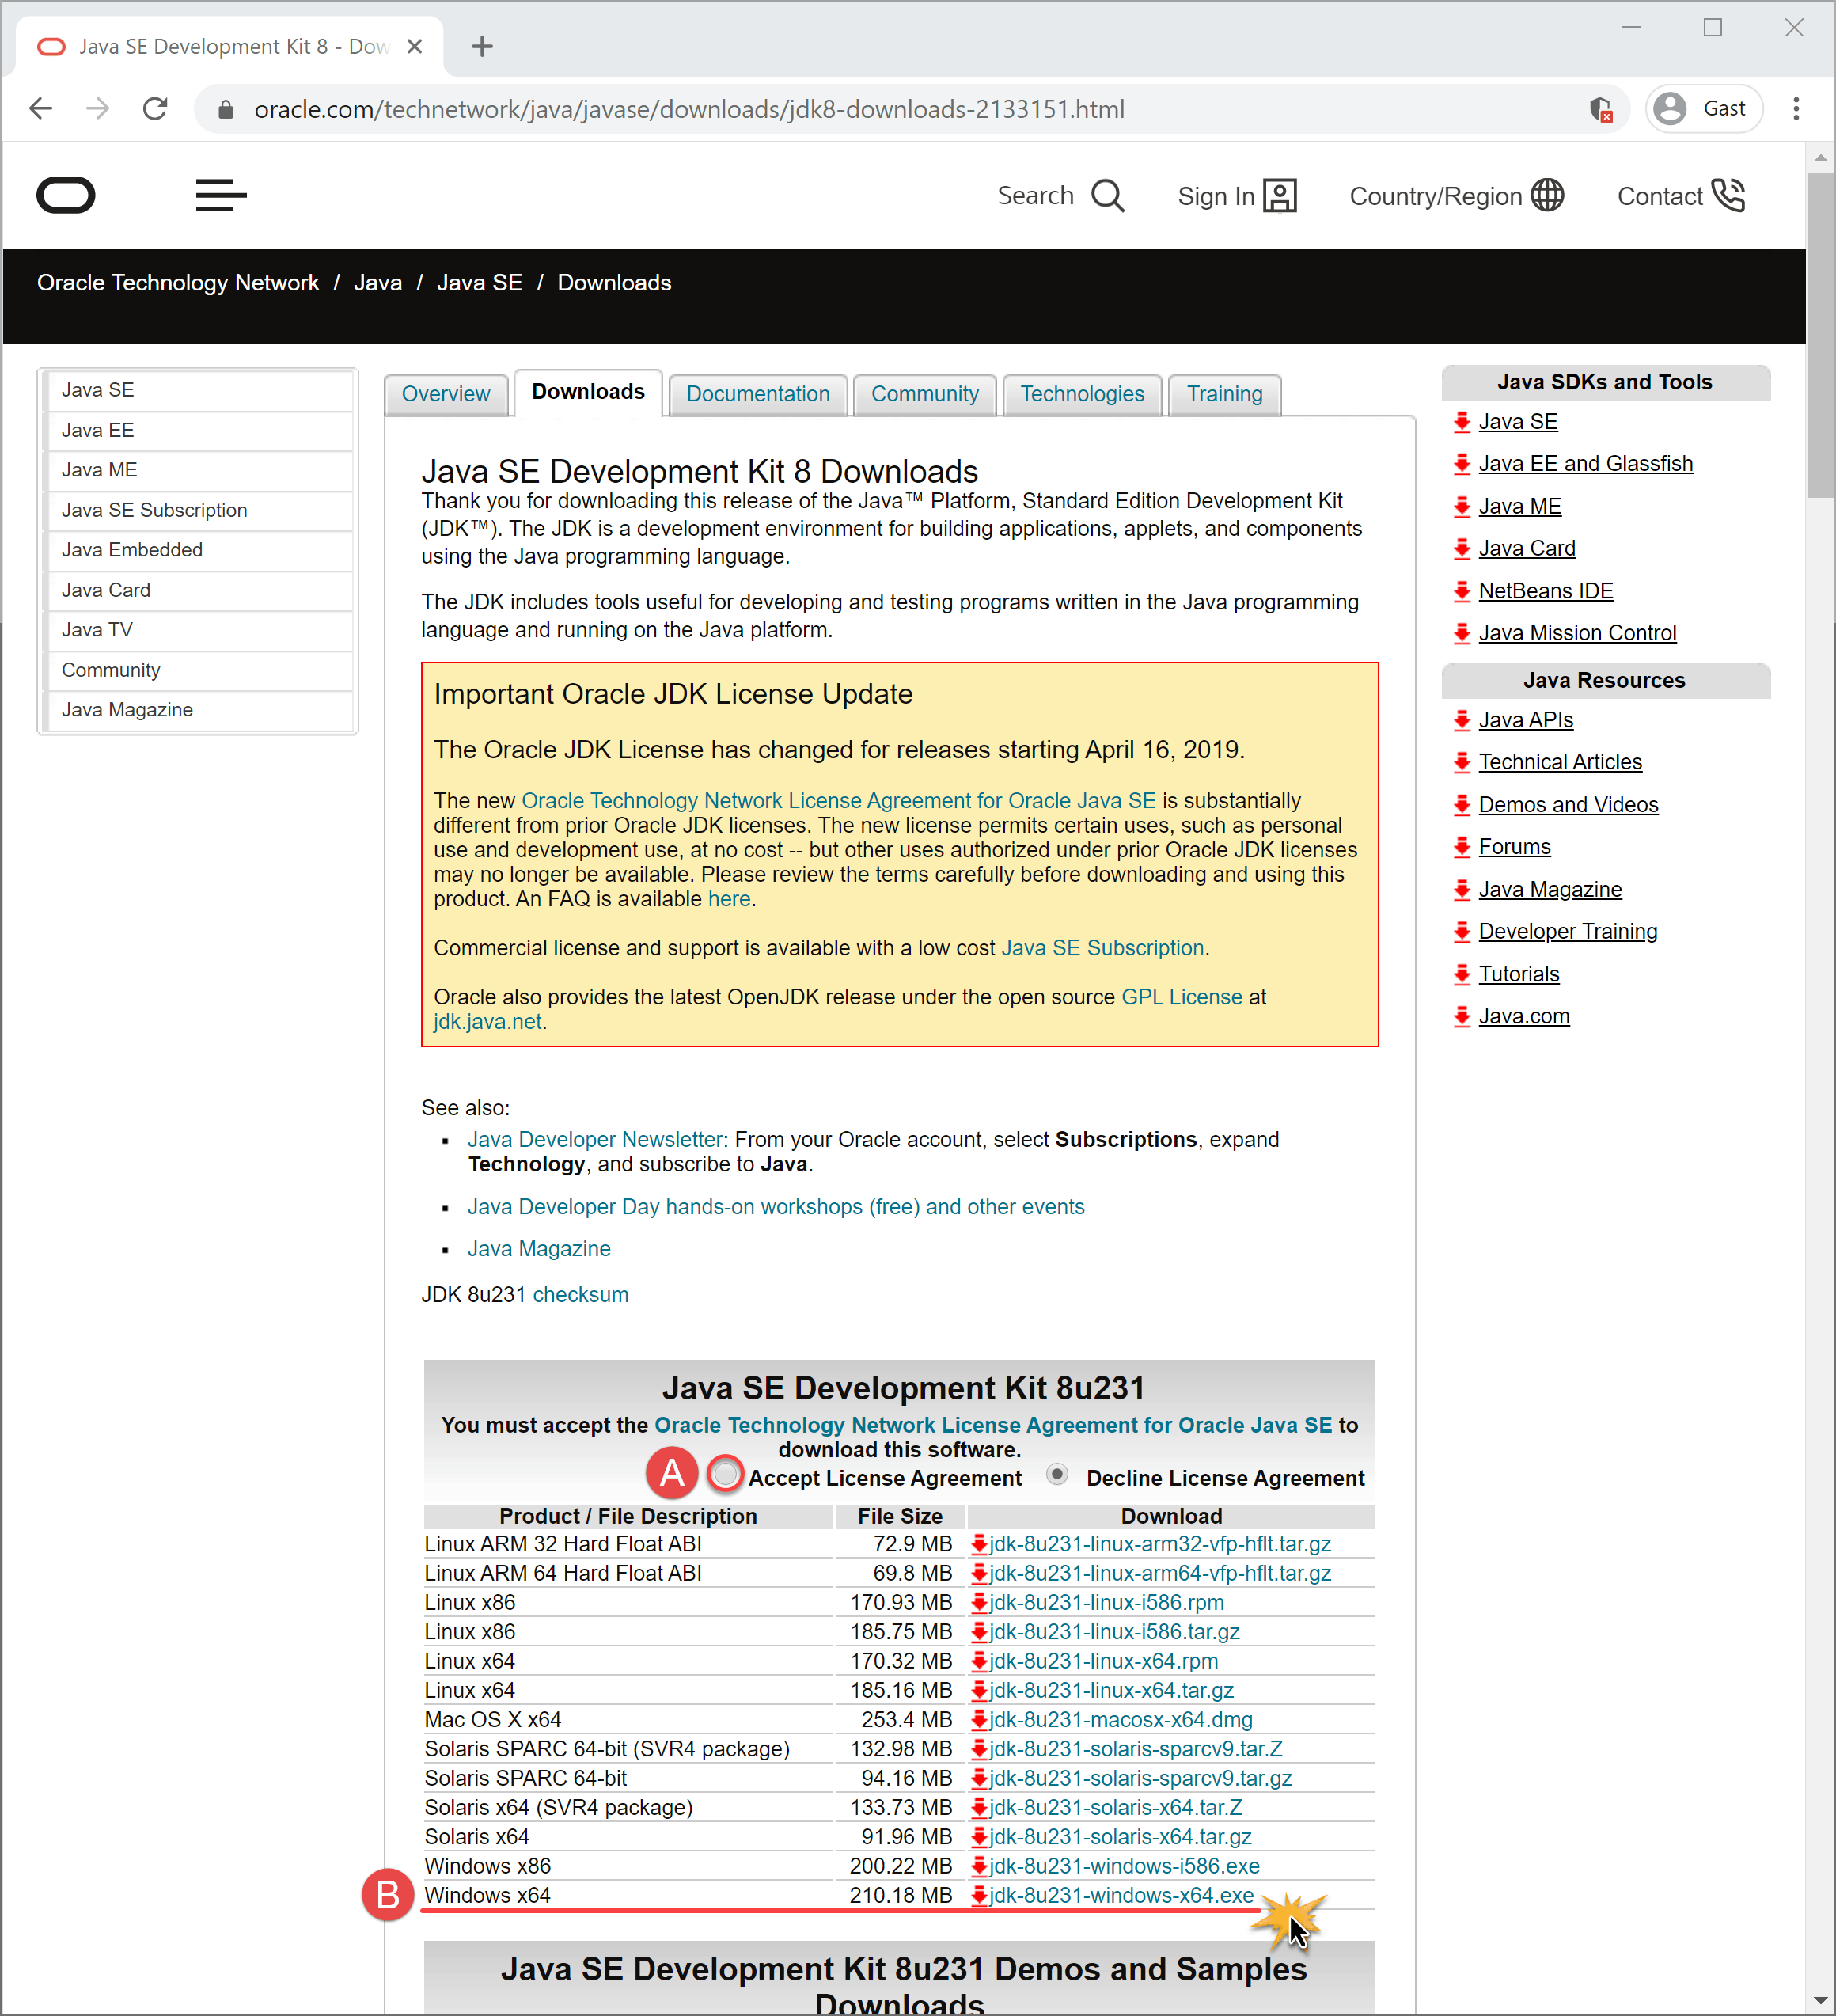Open a new browser tab with plus

pyautogui.click(x=482, y=46)
